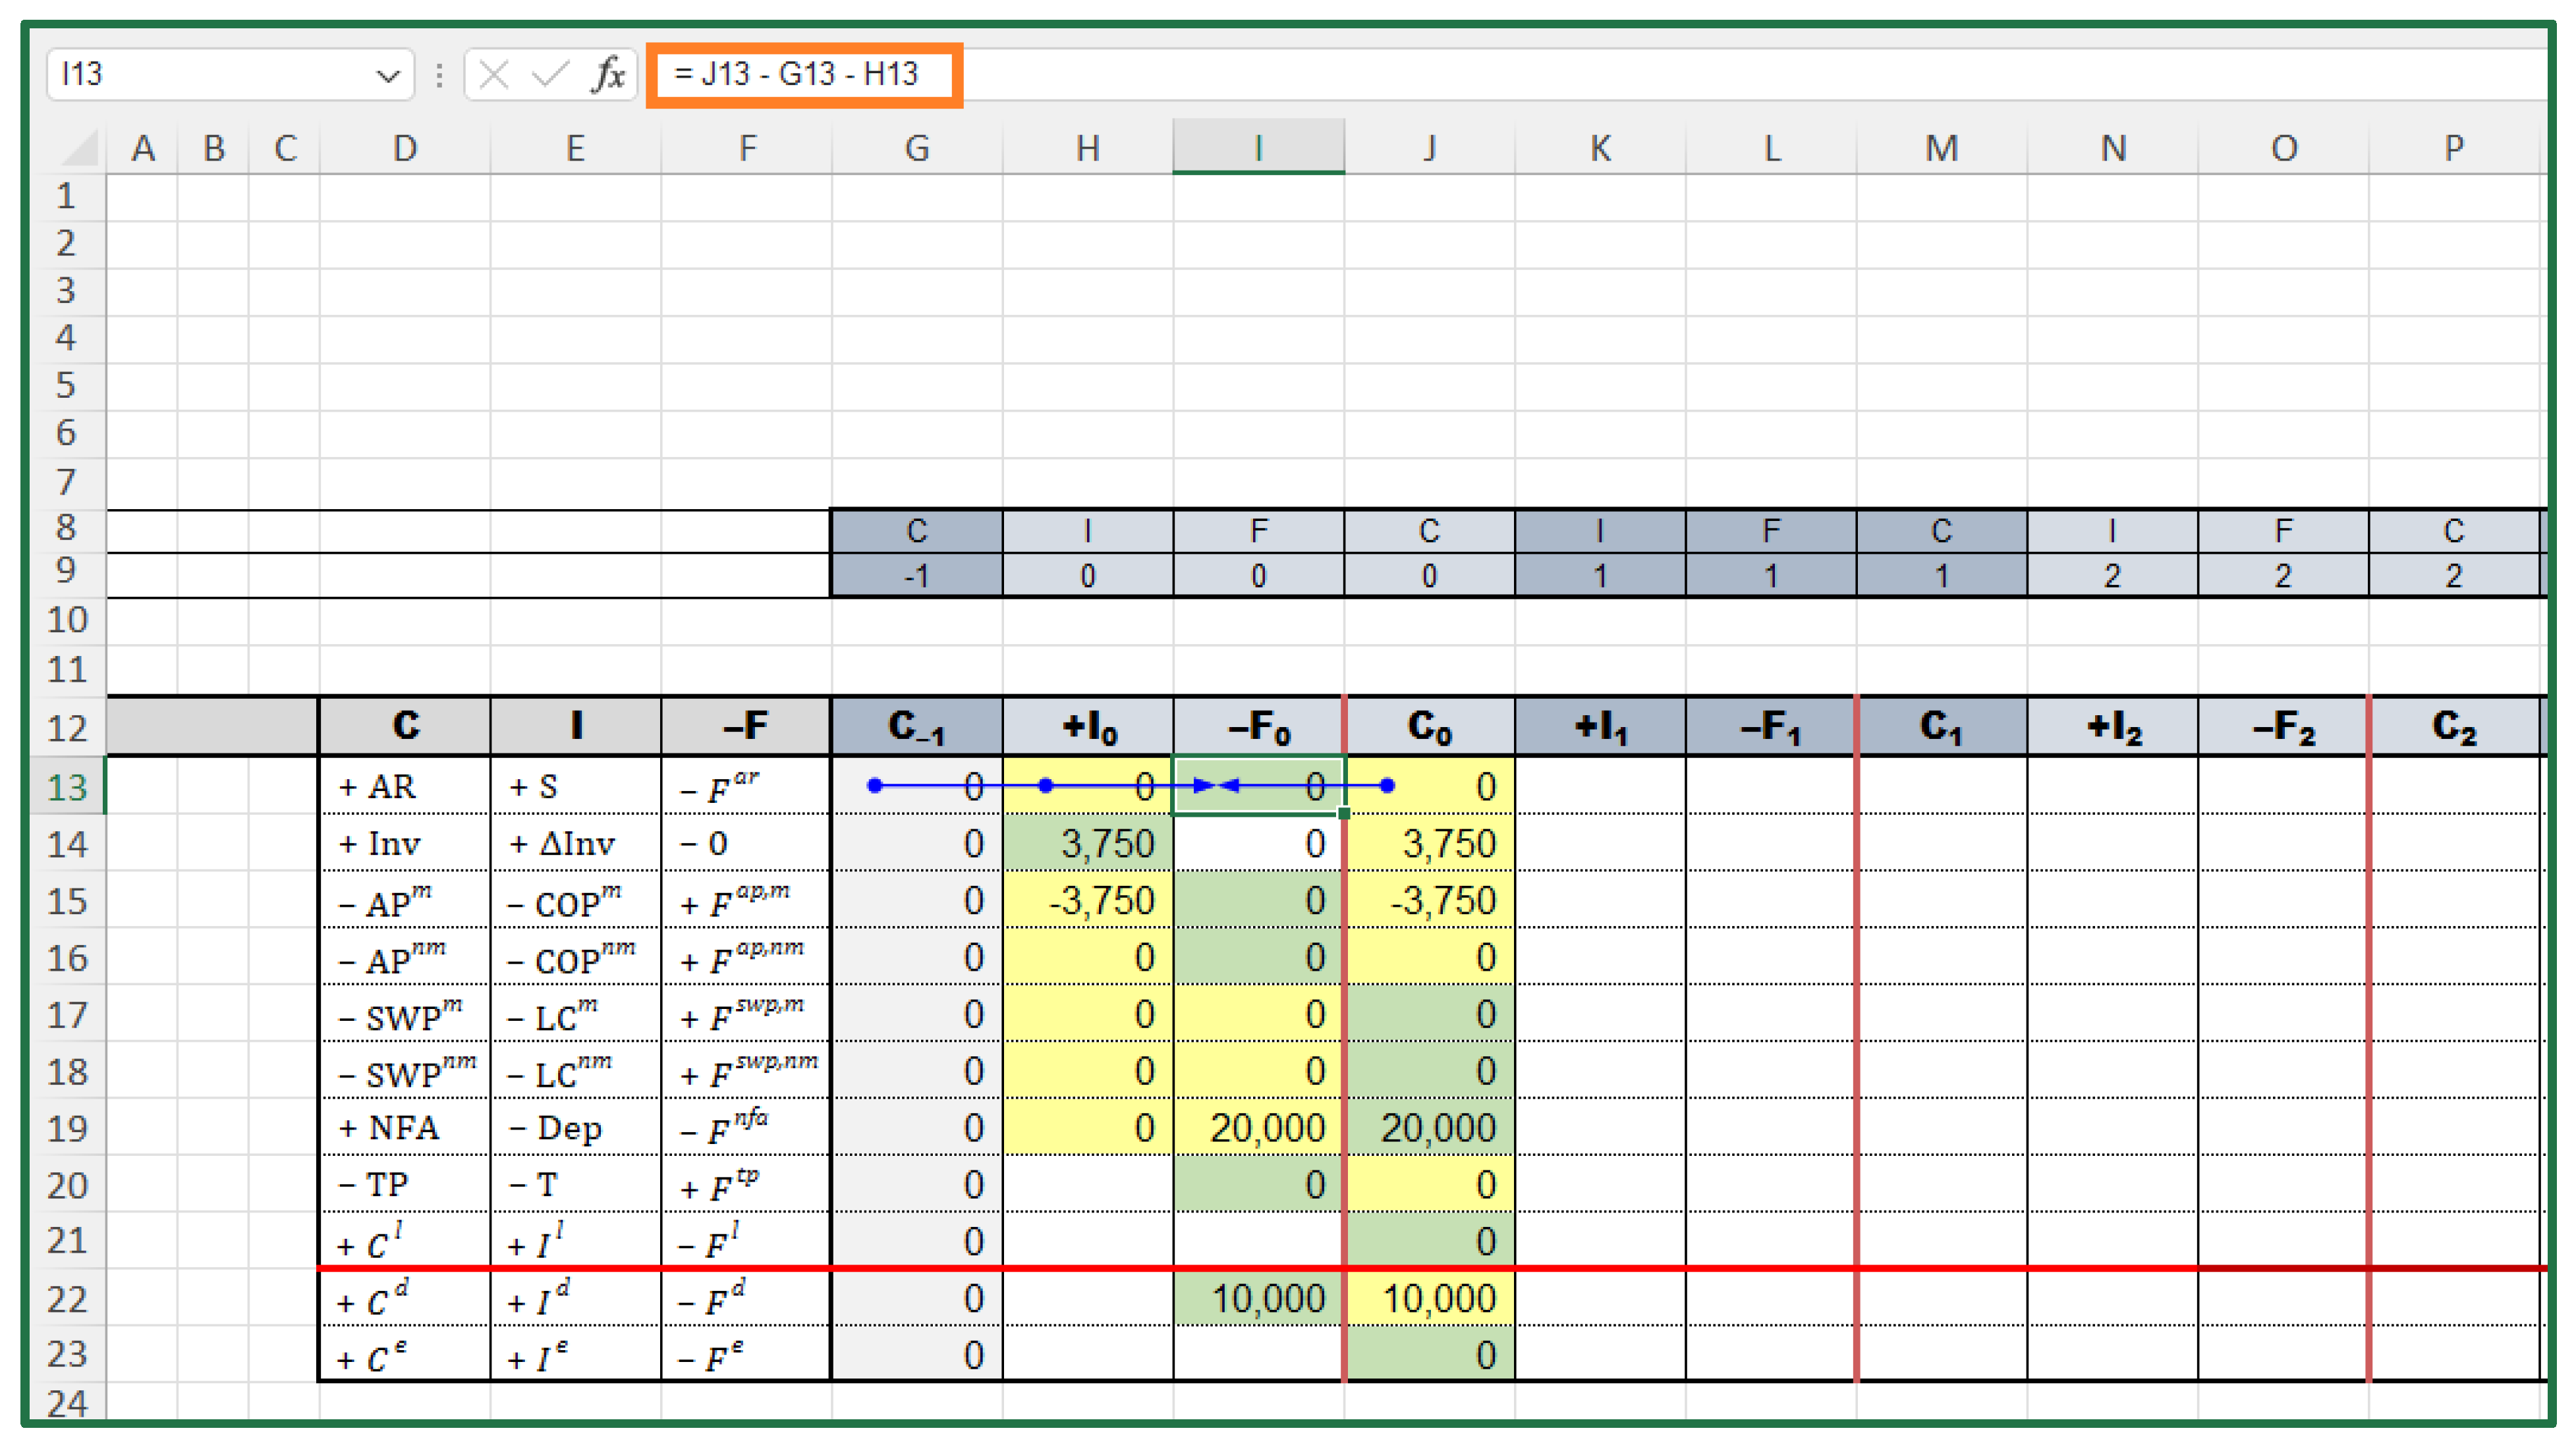This screenshot has width=2576, height=1443.
Task: Click the Enter checkmark formula icon
Action: [x=550, y=74]
